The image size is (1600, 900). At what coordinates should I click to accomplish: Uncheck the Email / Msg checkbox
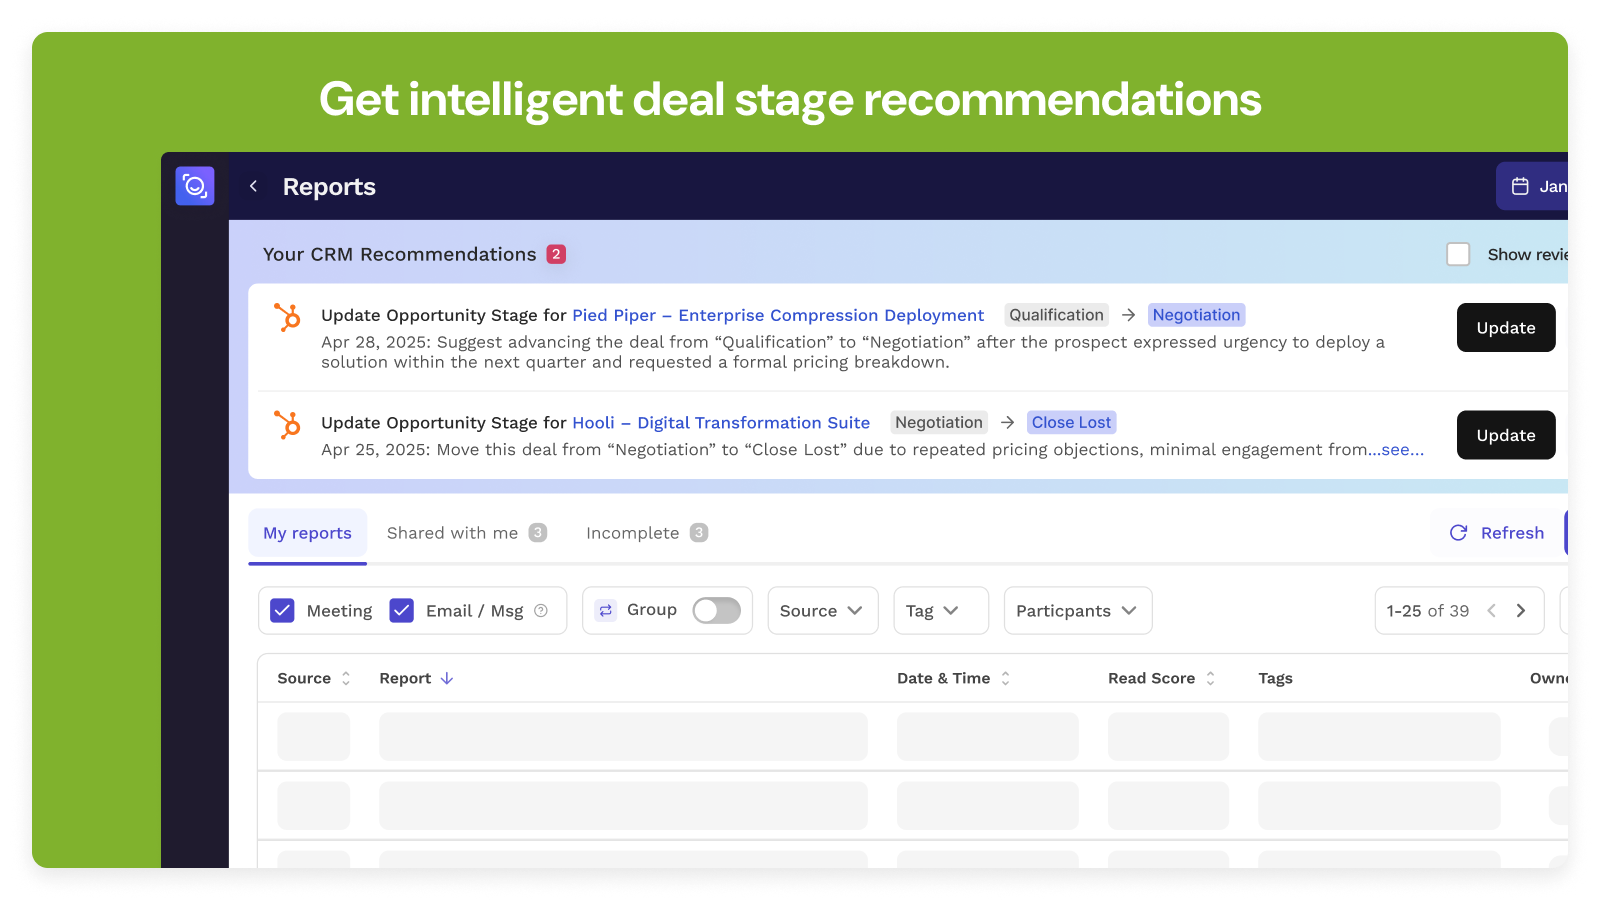[x=402, y=611]
